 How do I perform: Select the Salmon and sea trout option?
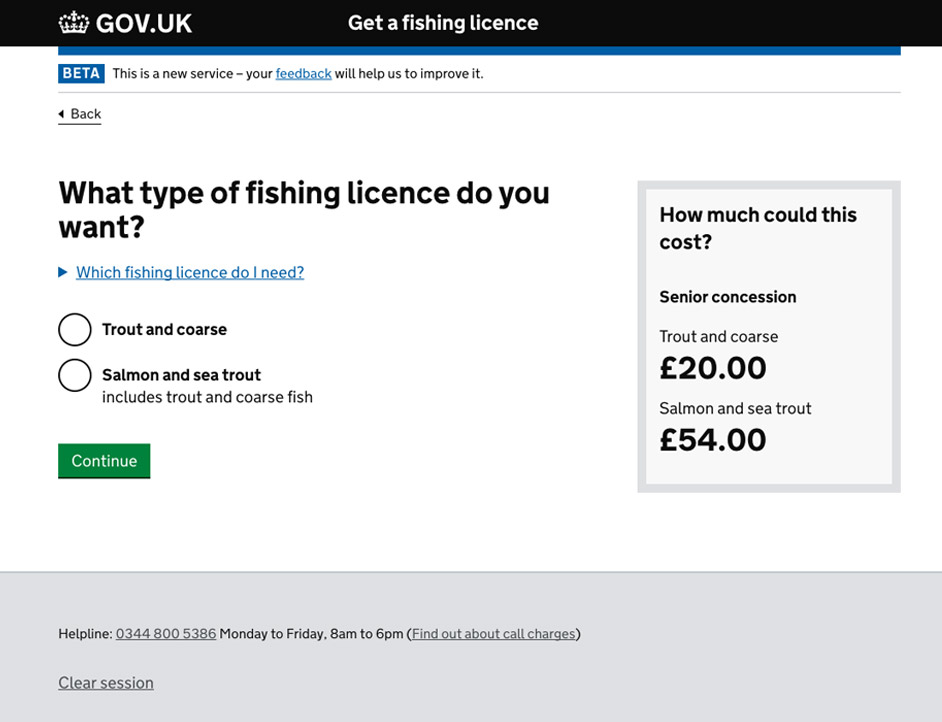tap(75, 375)
